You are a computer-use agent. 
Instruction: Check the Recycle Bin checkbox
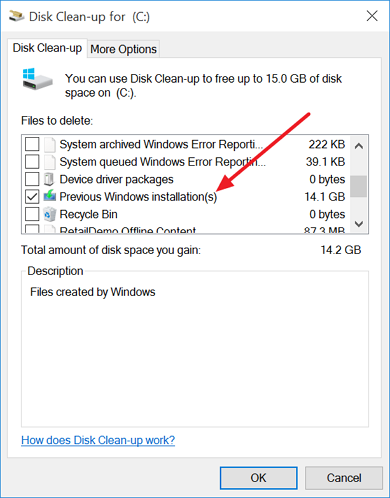pyautogui.click(x=32, y=214)
